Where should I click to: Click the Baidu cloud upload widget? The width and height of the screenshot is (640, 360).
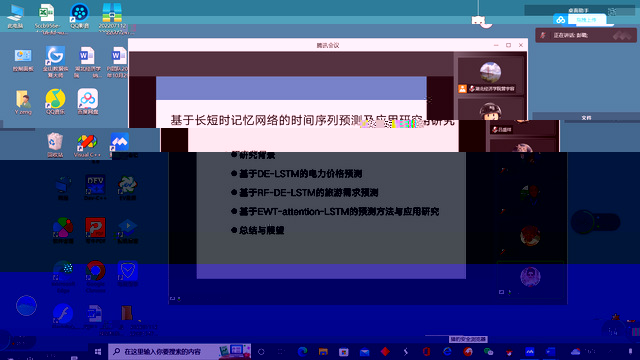click(x=580, y=20)
